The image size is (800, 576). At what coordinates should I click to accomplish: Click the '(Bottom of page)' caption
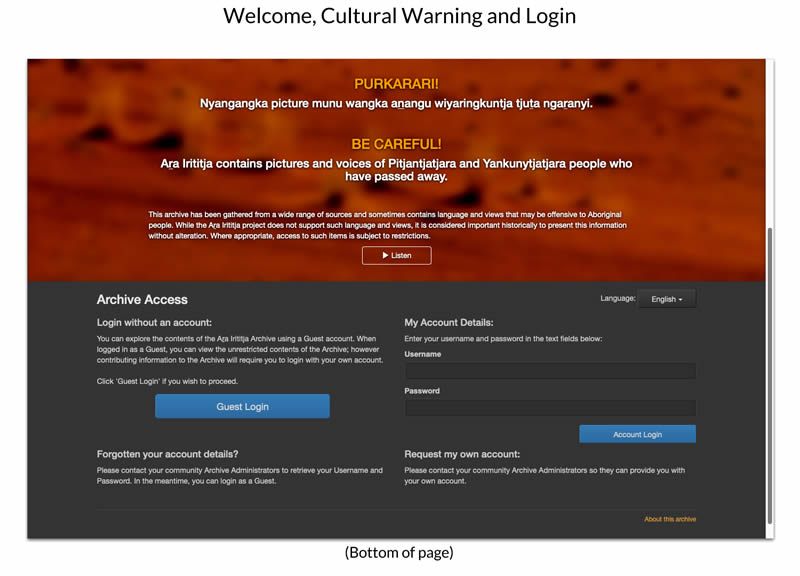(399, 553)
